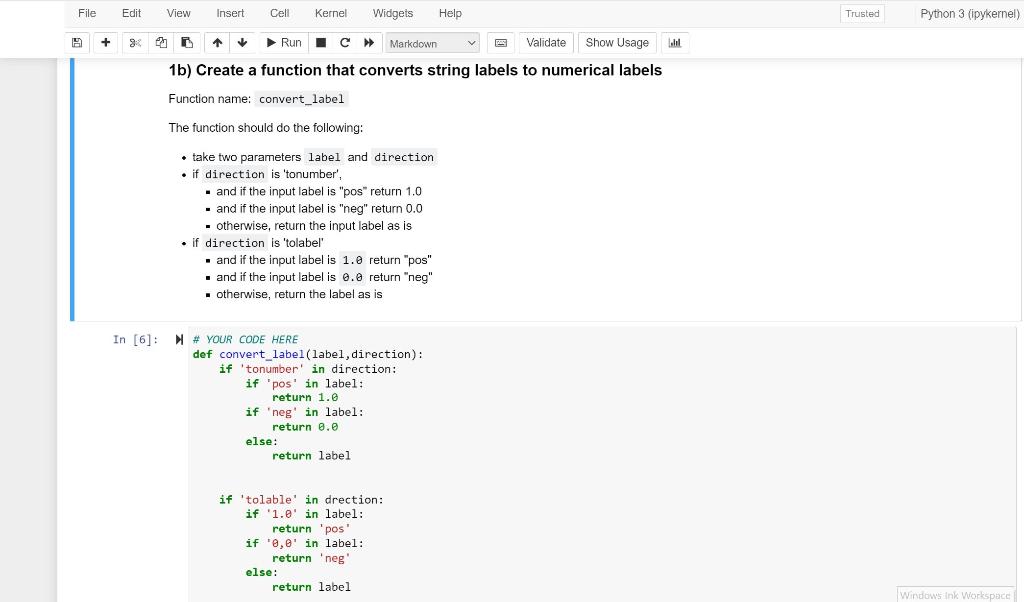This screenshot has width=1024, height=602.
Task: Move selected cell down arrow
Action: pyautogui.click(x=242, y=43)
